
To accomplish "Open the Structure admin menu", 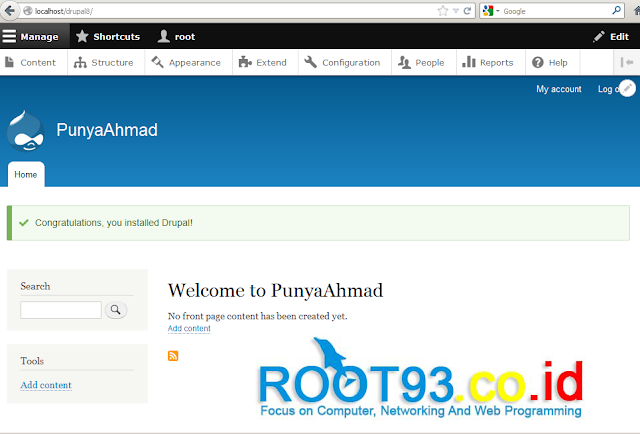I will (x=104, y=62).
